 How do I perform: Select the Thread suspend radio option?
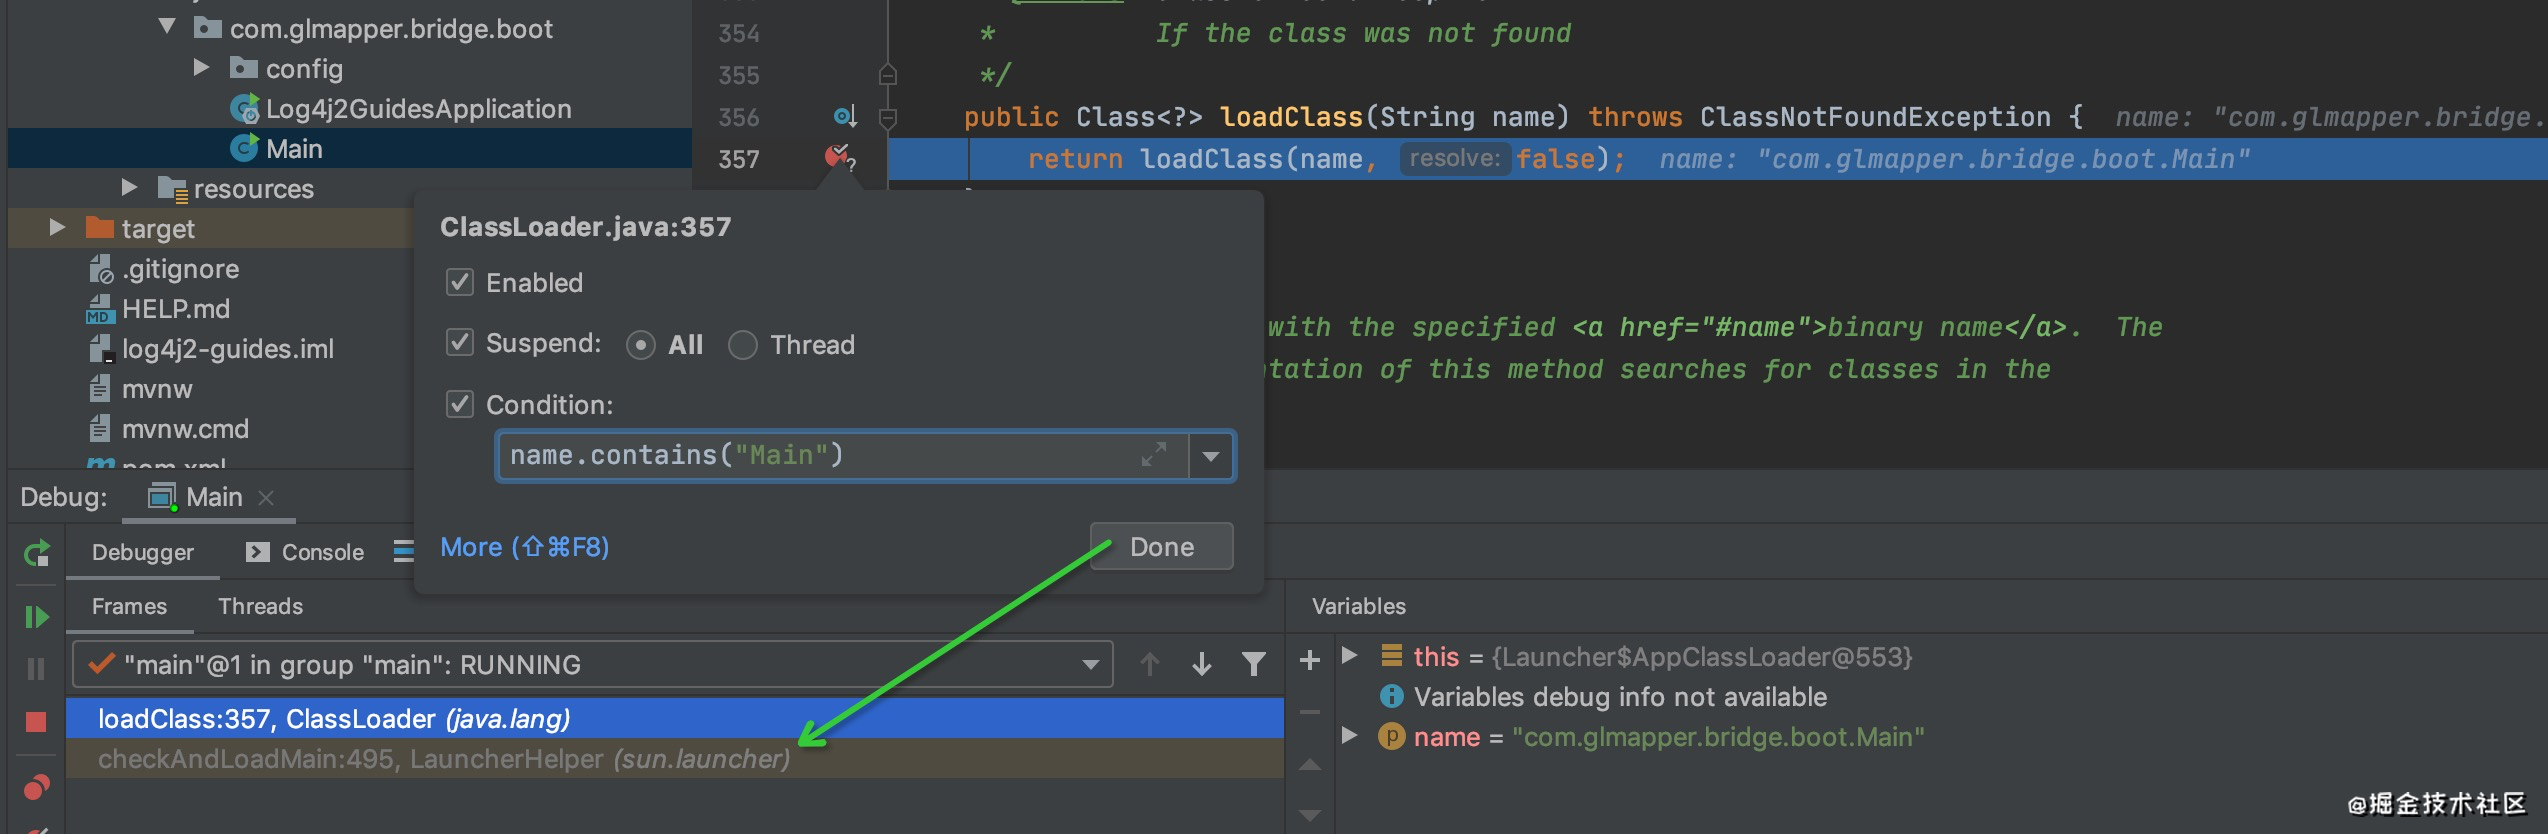[743, 345]
